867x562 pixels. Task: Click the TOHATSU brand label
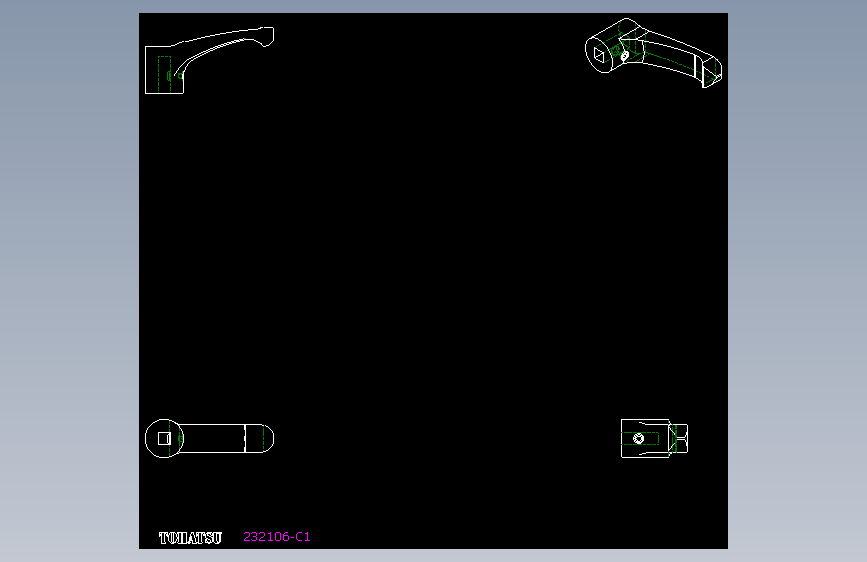[x=190, y=538]
